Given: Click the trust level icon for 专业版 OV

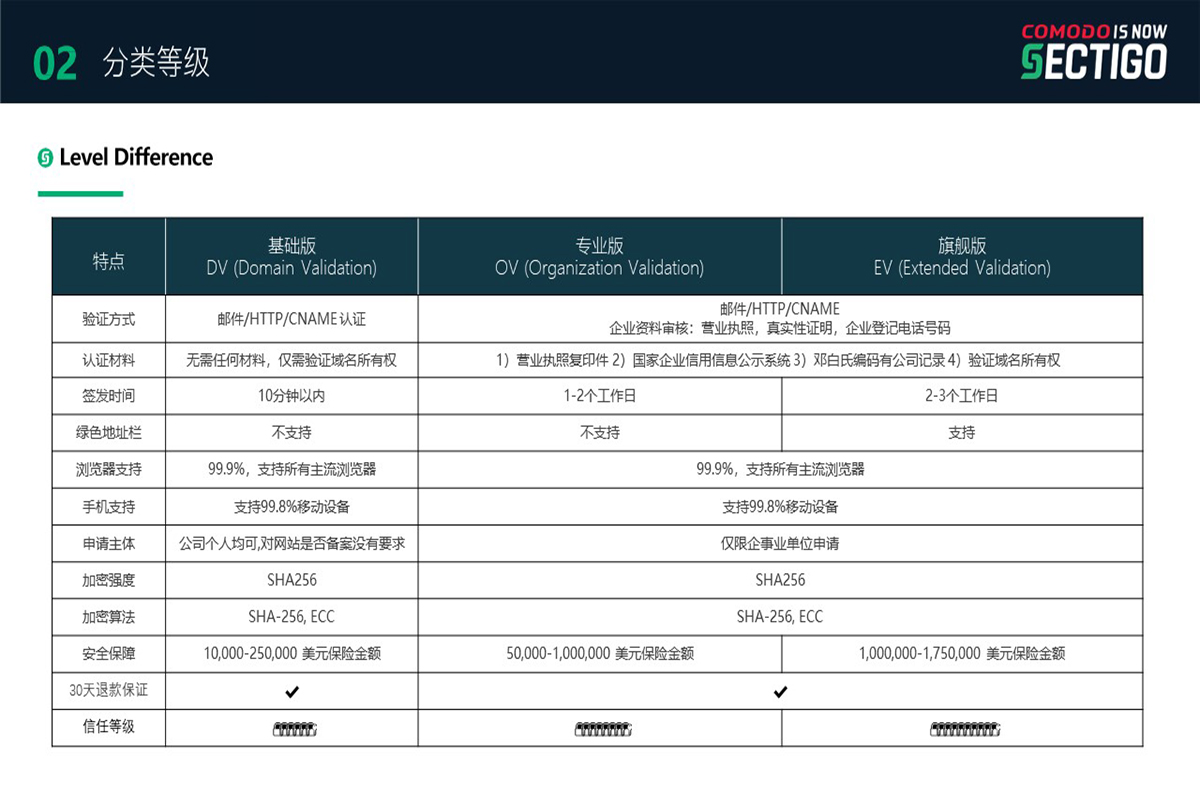Looking at the screenshot, I should (602, 729).
